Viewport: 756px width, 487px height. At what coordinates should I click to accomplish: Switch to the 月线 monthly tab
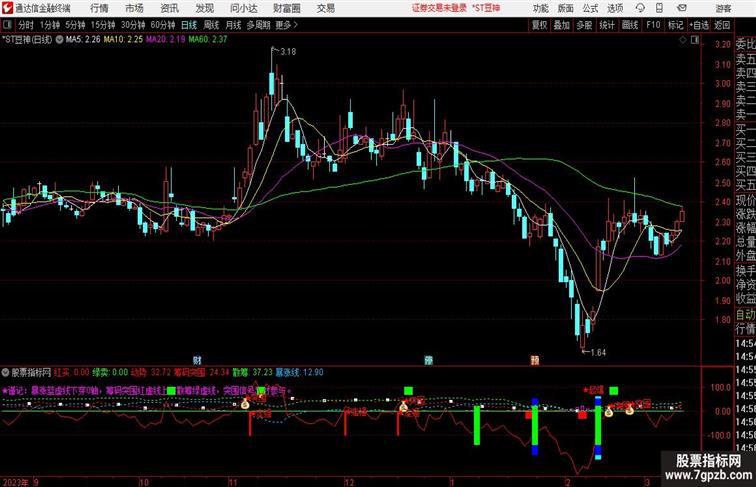[x=233, y=25]
